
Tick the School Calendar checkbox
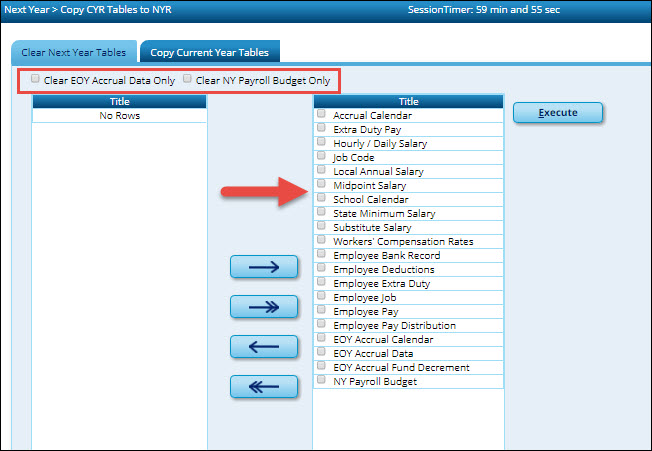tap(322, 198)
